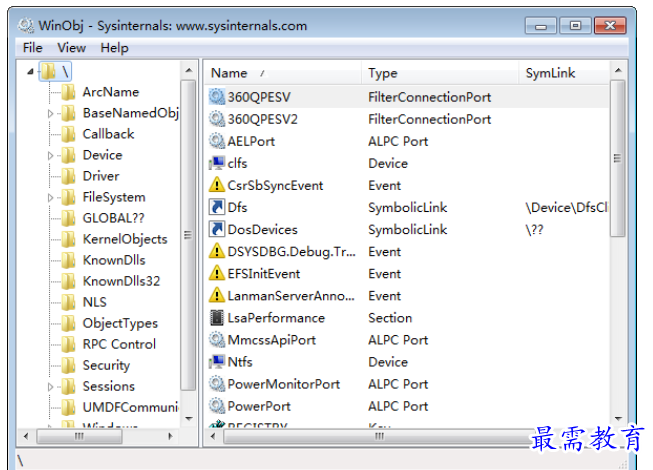Screen dimensions: 653x470
Task: Open the View menu
Action: [x=72, y=48]
